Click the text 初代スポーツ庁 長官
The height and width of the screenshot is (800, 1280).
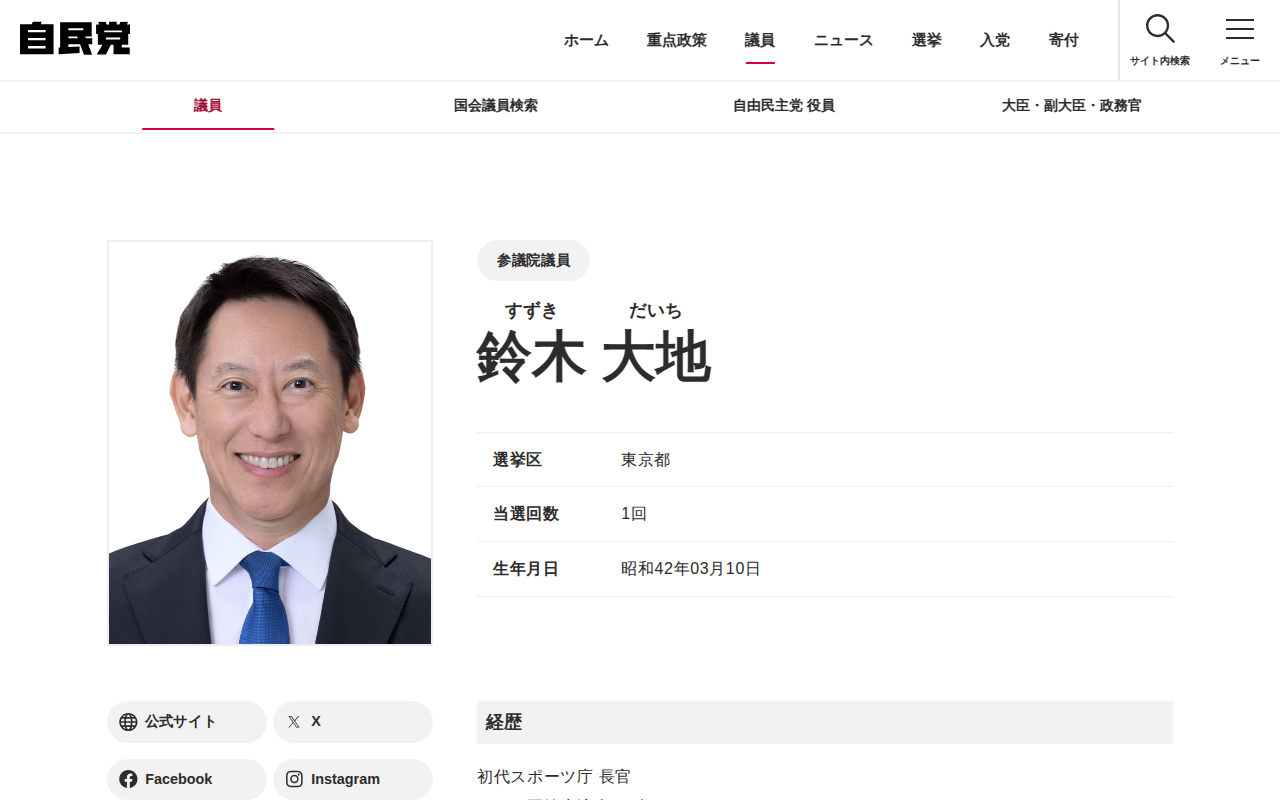[554, 777]
